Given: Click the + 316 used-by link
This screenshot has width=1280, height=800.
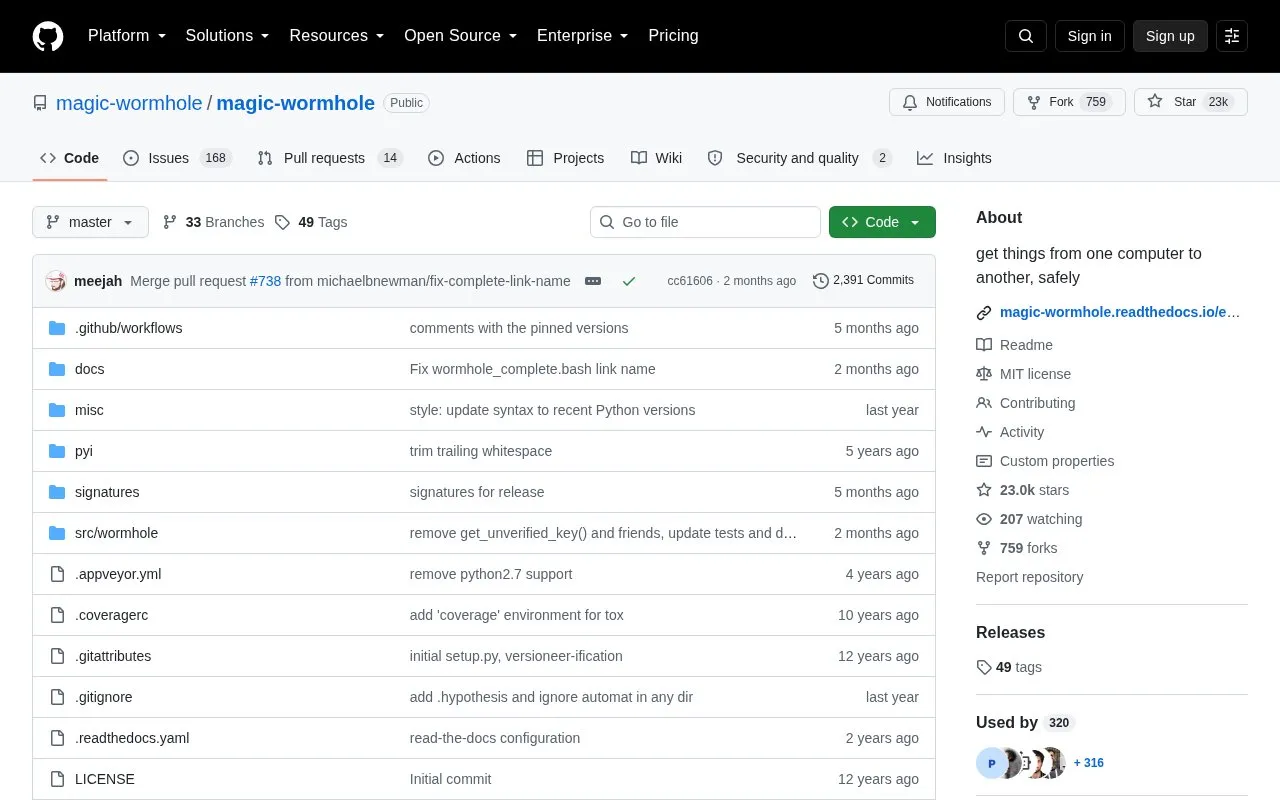Looking at the screenshot, I should 1089,763.
